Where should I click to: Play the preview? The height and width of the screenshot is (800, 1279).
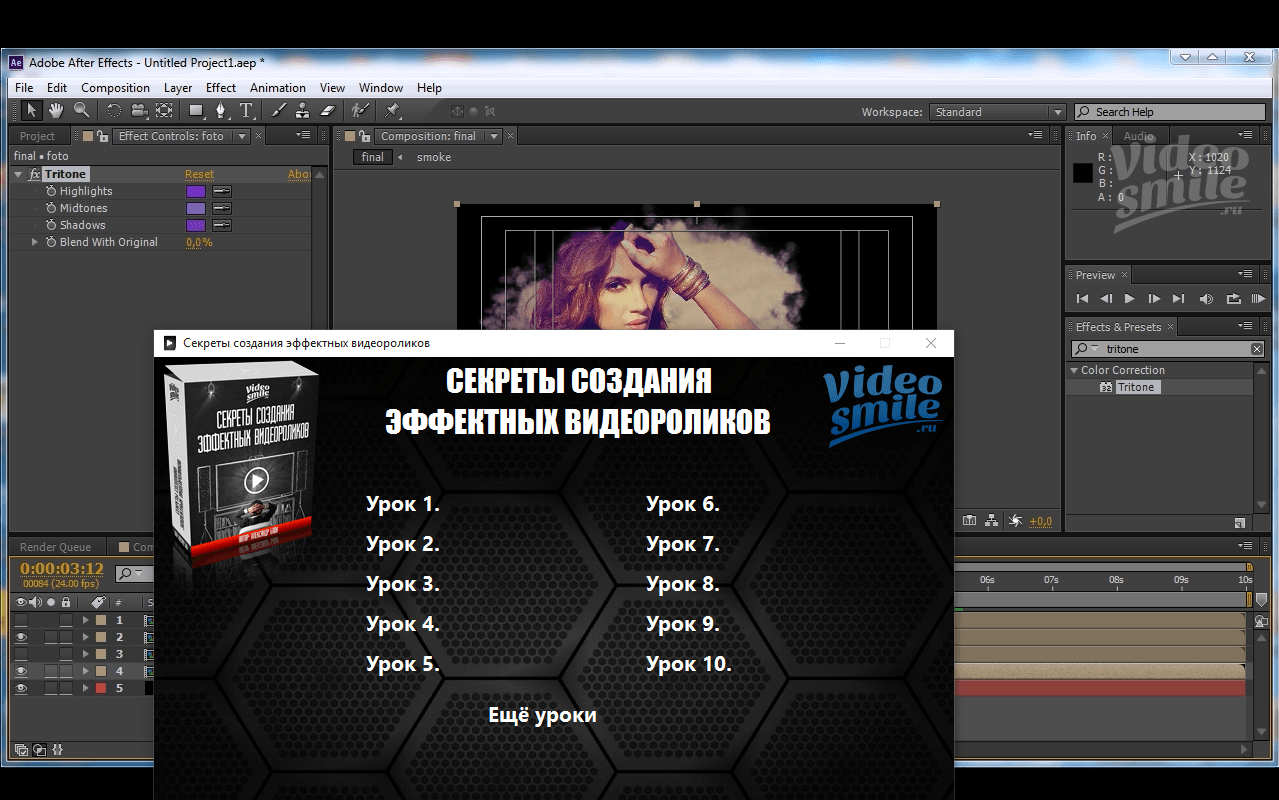(x=1130, y=298)
